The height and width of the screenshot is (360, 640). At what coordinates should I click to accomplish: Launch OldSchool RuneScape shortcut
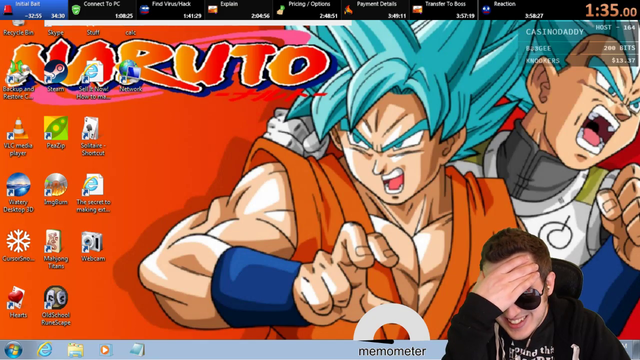[x=56, y=306]
